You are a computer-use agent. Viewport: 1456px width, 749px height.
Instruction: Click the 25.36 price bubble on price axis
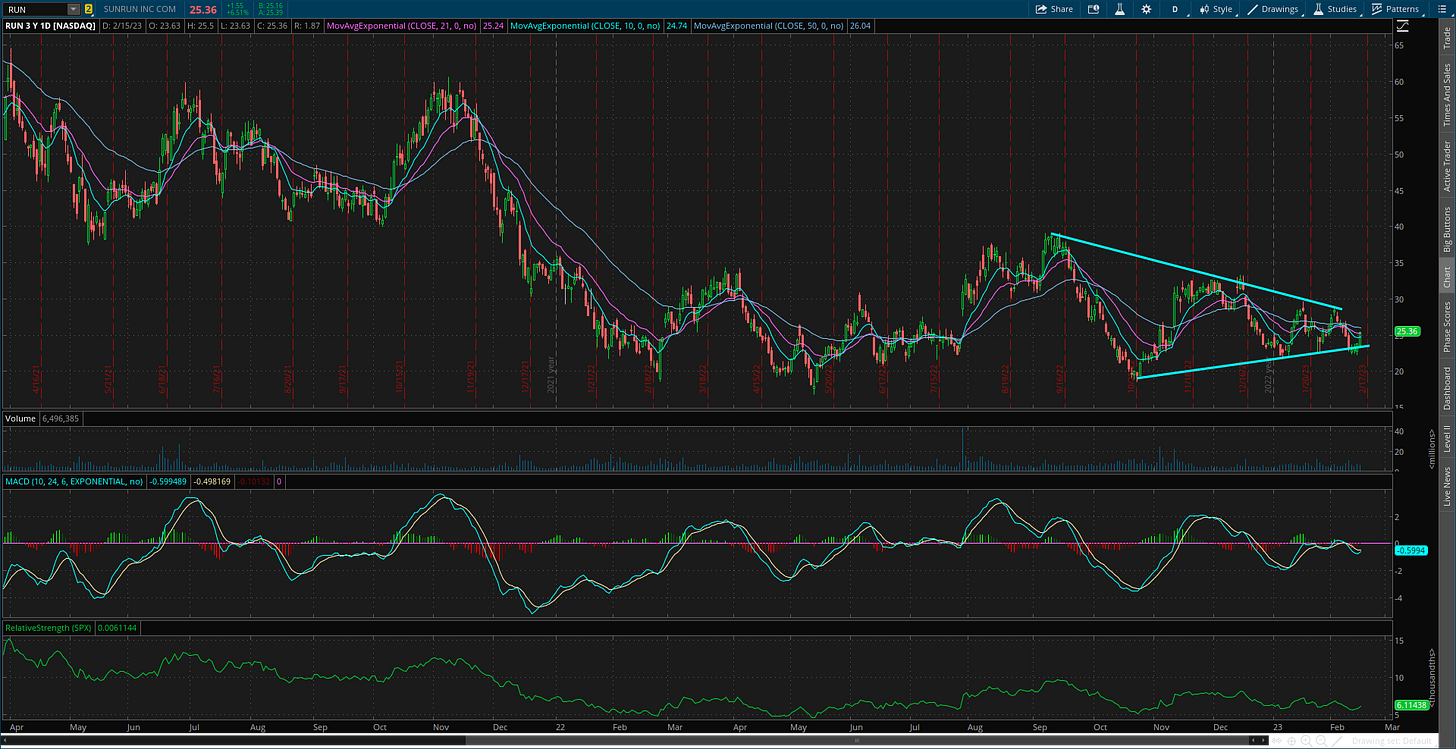(x=1407, y=331)
